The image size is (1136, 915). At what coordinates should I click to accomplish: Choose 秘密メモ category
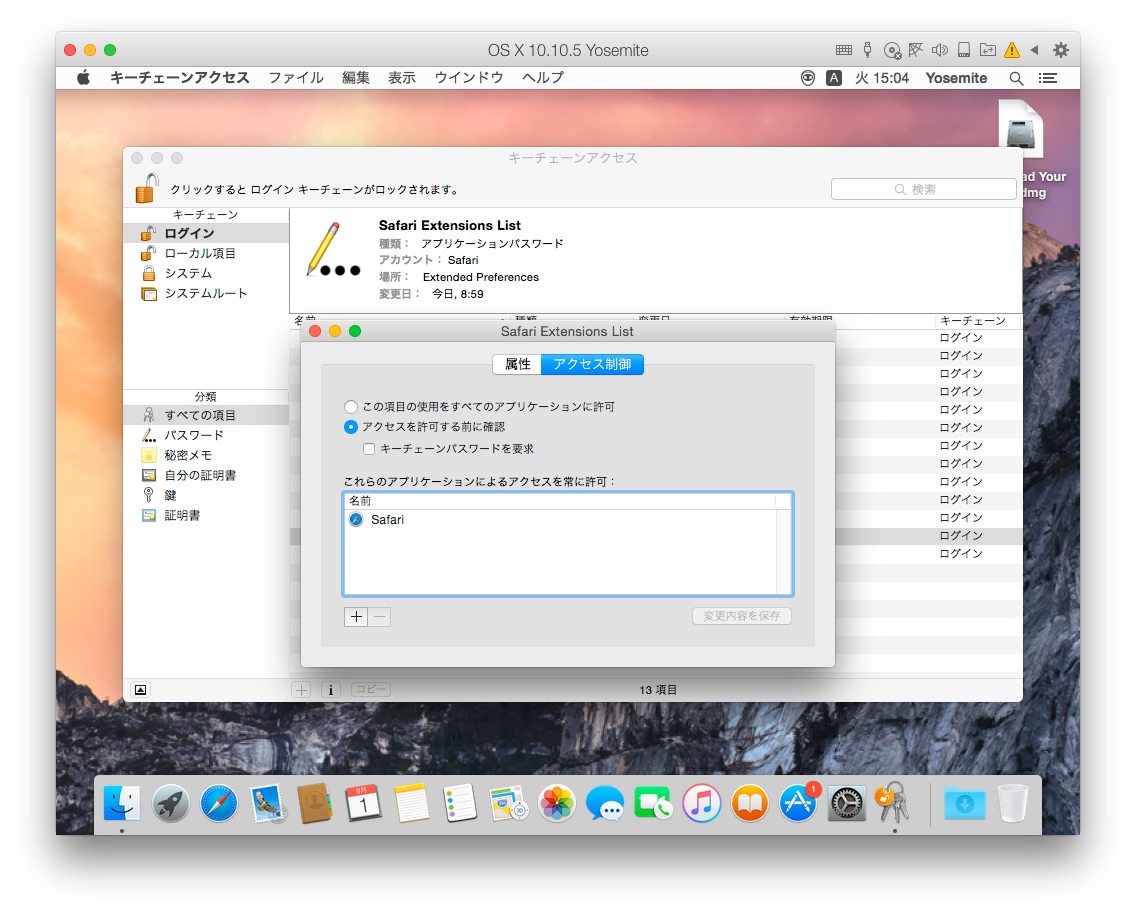(206, 455)
